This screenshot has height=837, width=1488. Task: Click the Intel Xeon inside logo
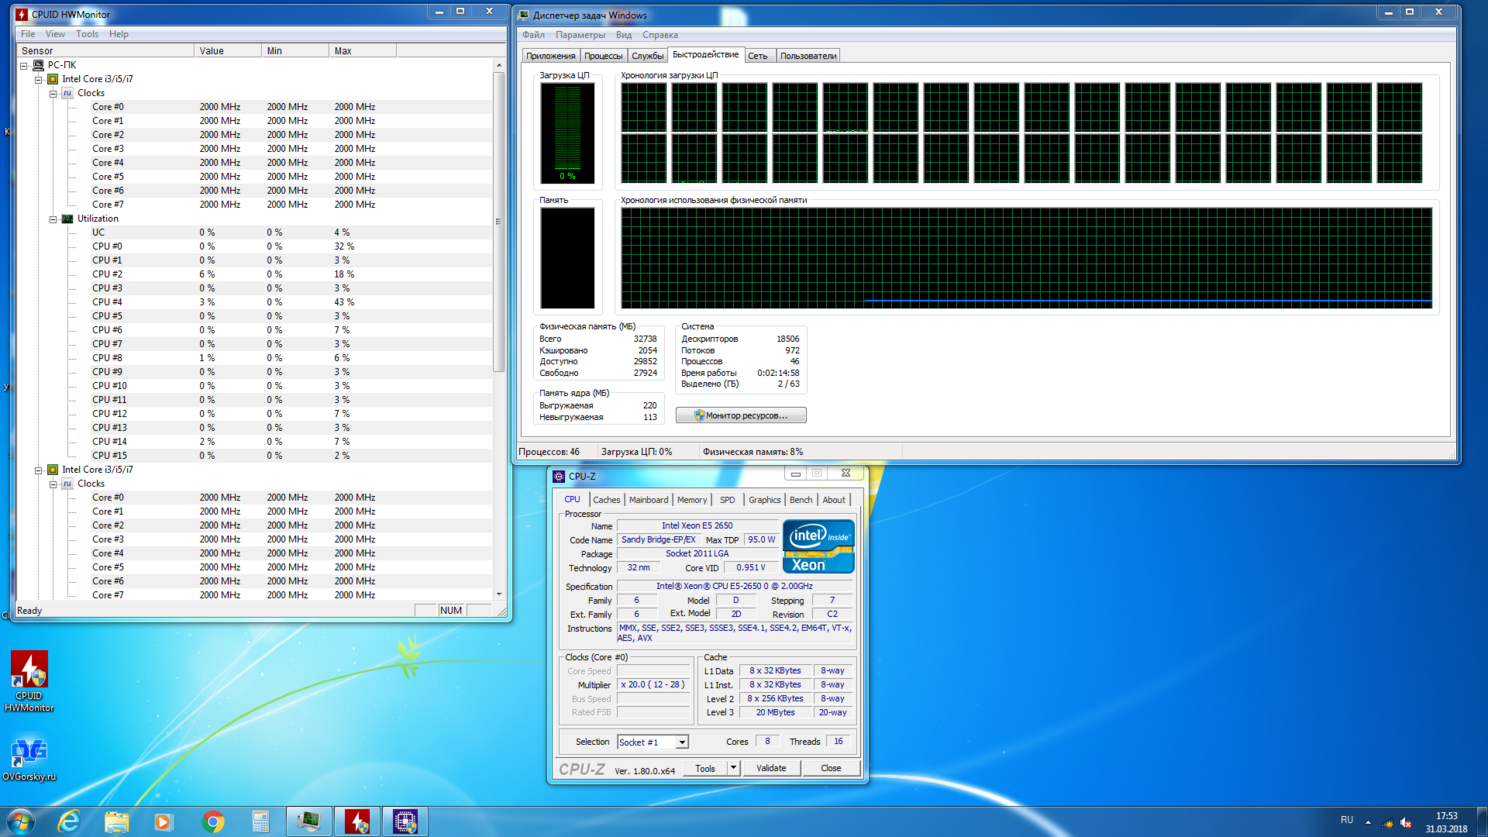pos(818,546)
